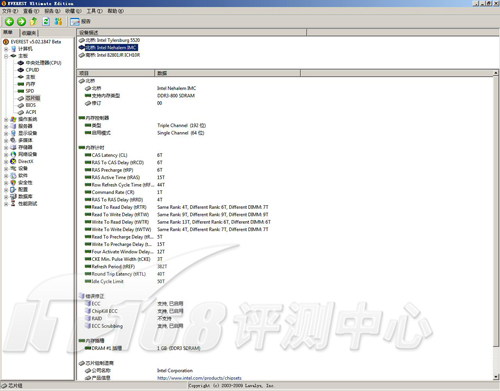Open the Report (报告) toolbar button
500x391 pixels.
tap(80, 22)
